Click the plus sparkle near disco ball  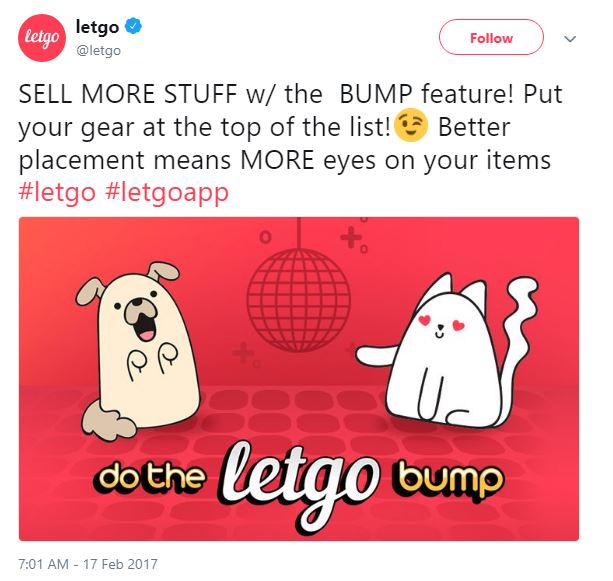point(351,237)
